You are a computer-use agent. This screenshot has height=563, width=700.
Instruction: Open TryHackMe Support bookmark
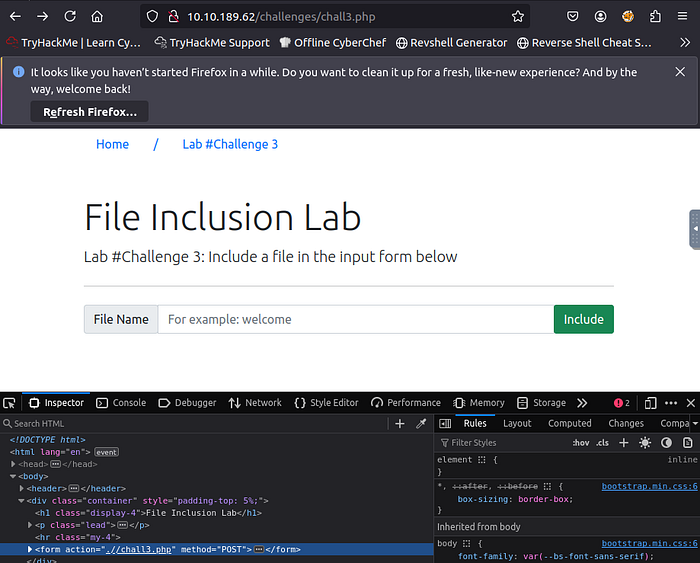point(212,42)
